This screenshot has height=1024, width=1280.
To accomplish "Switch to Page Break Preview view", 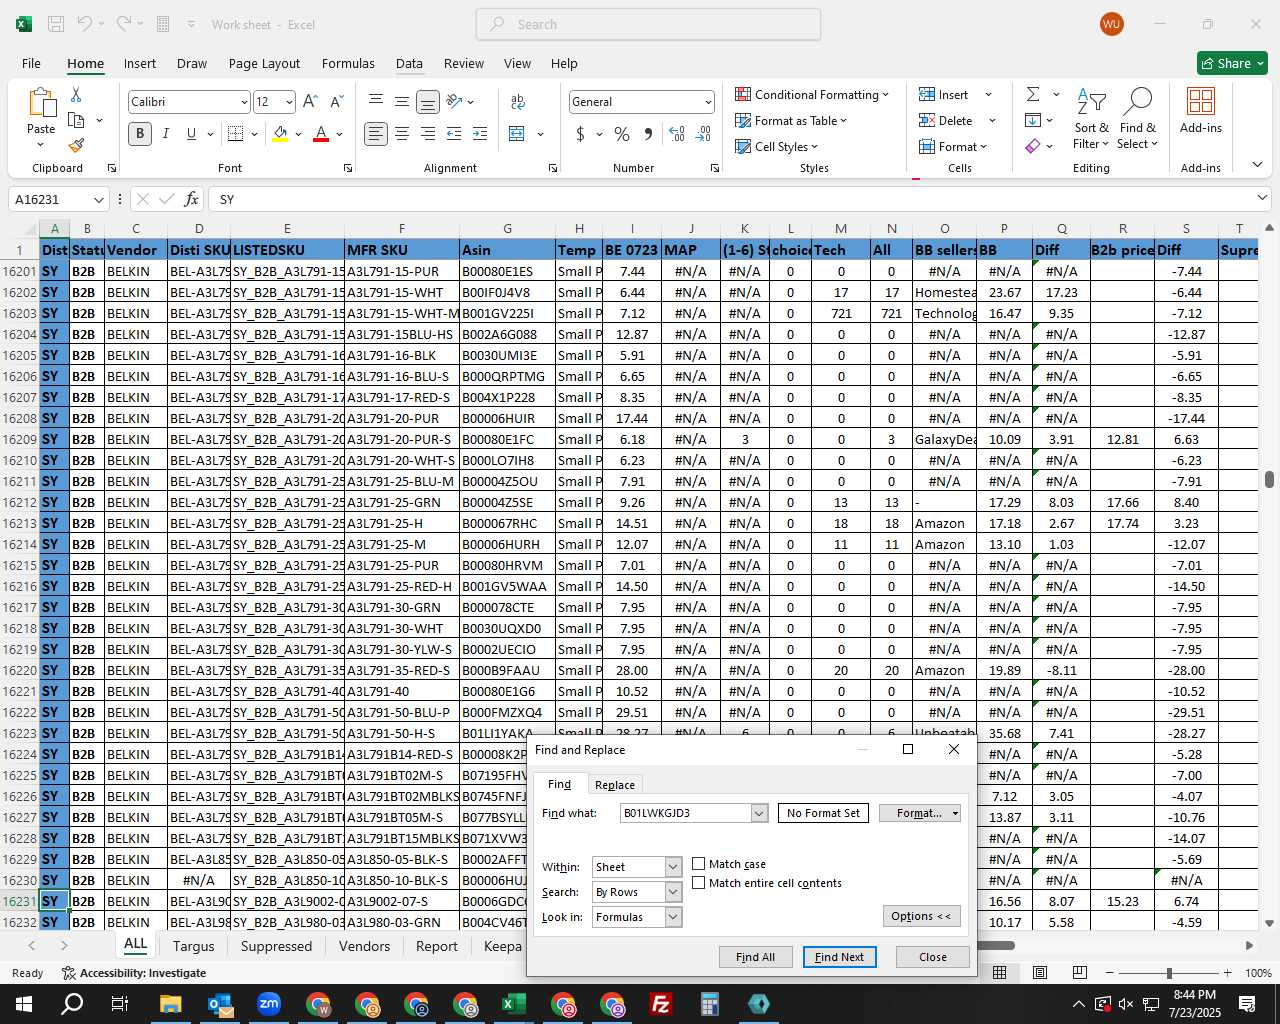I will 1079,972.
